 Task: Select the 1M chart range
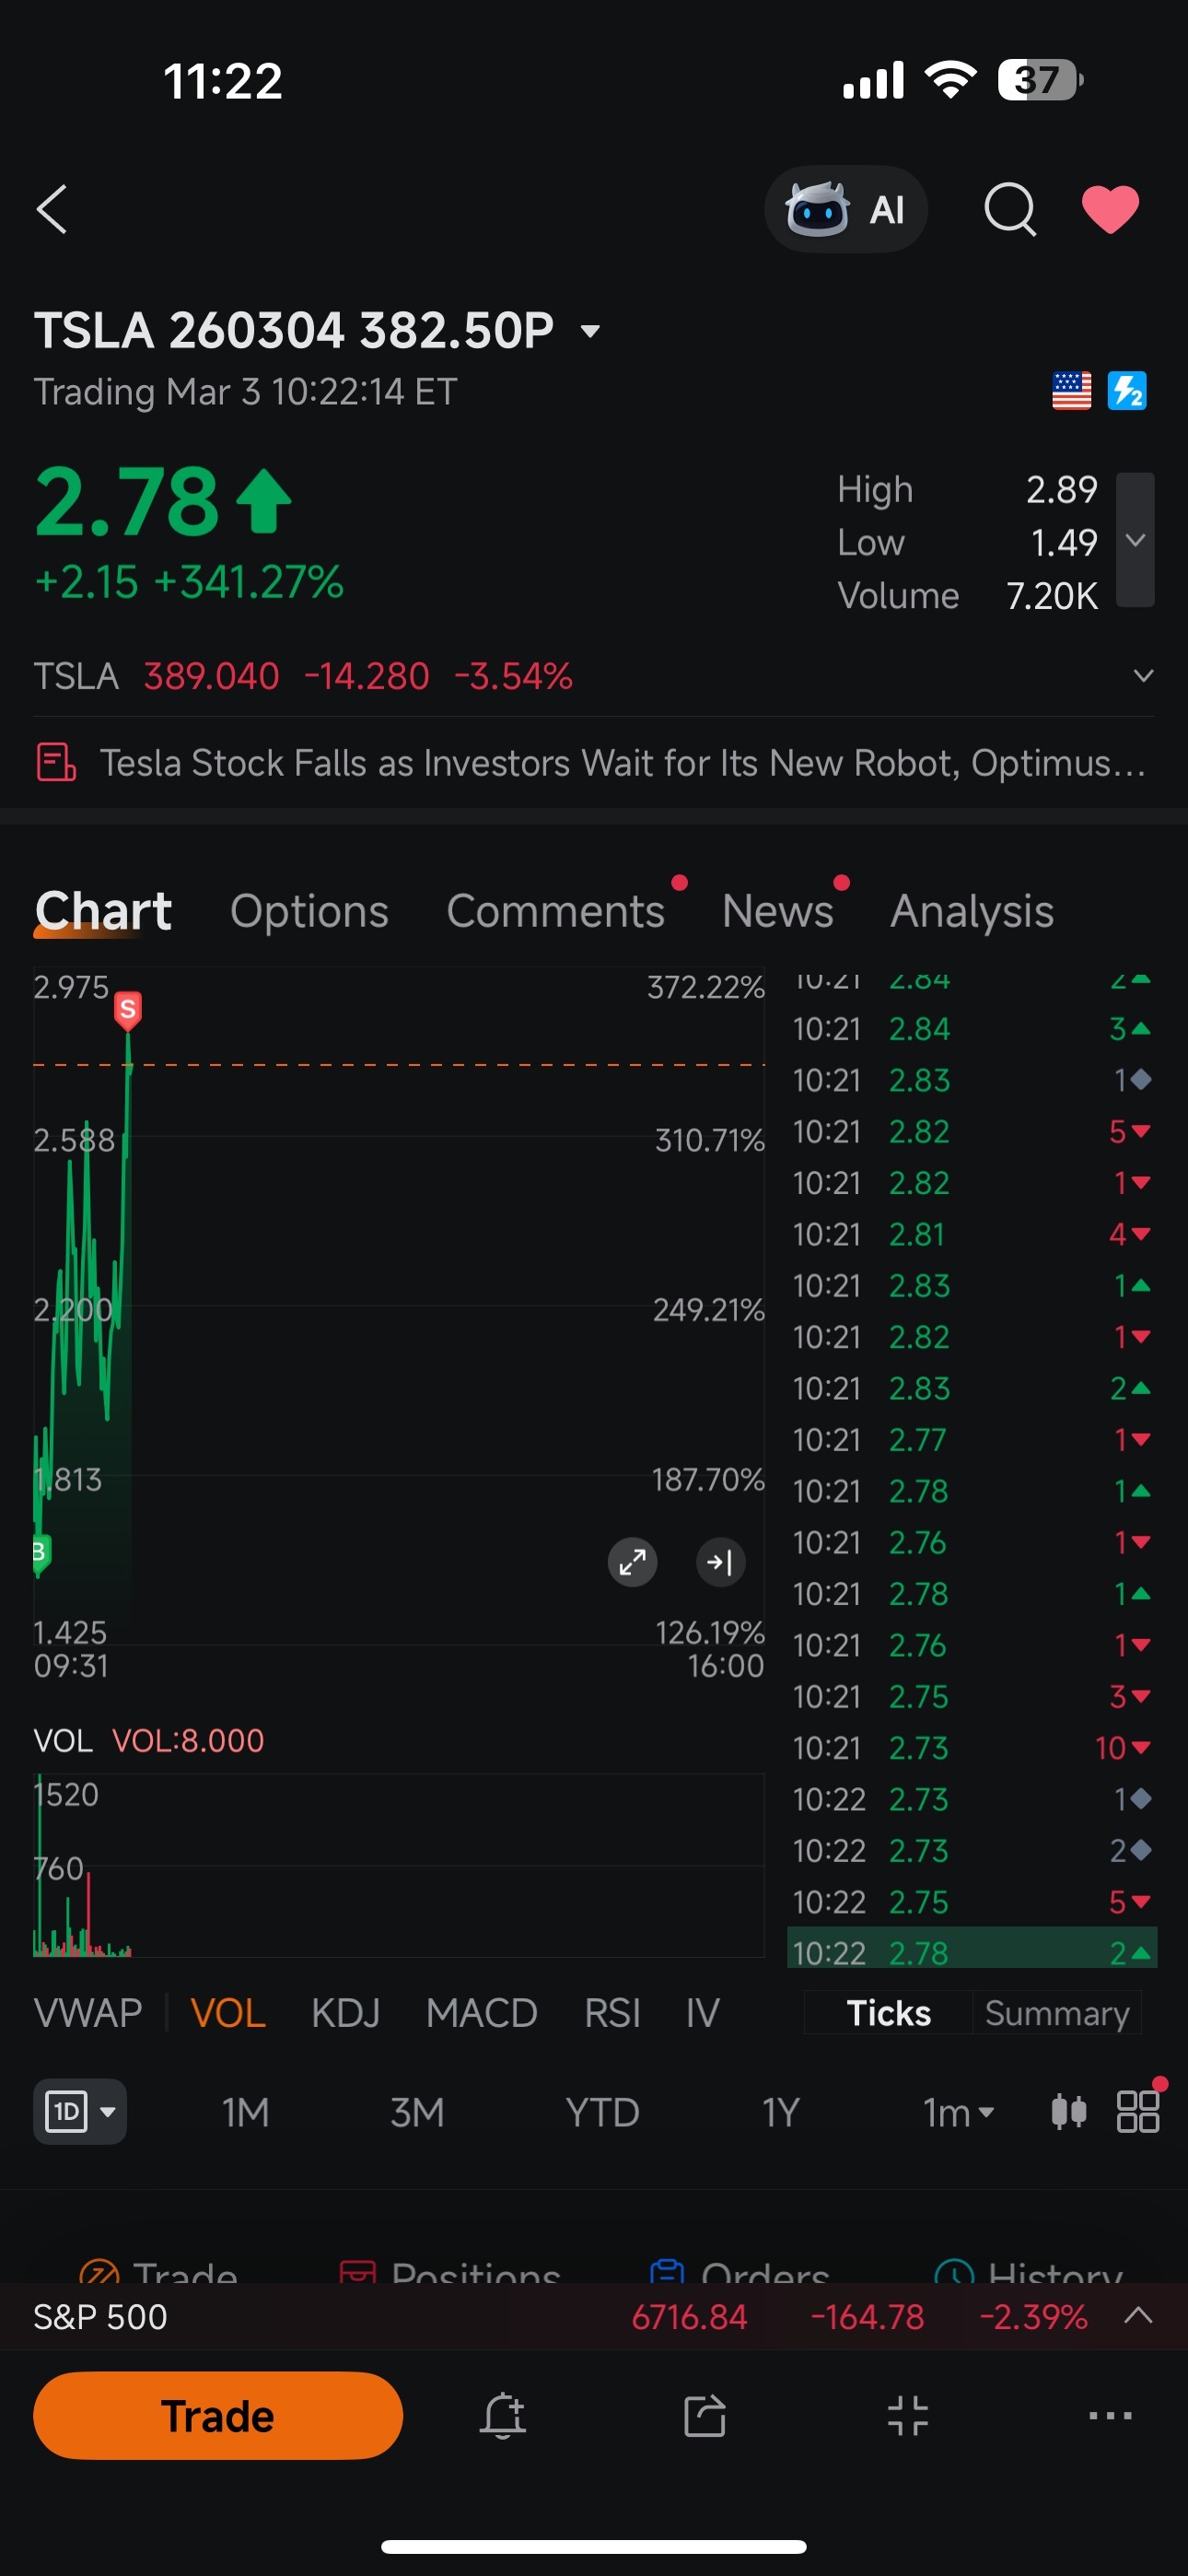[x=245, y=2112]
